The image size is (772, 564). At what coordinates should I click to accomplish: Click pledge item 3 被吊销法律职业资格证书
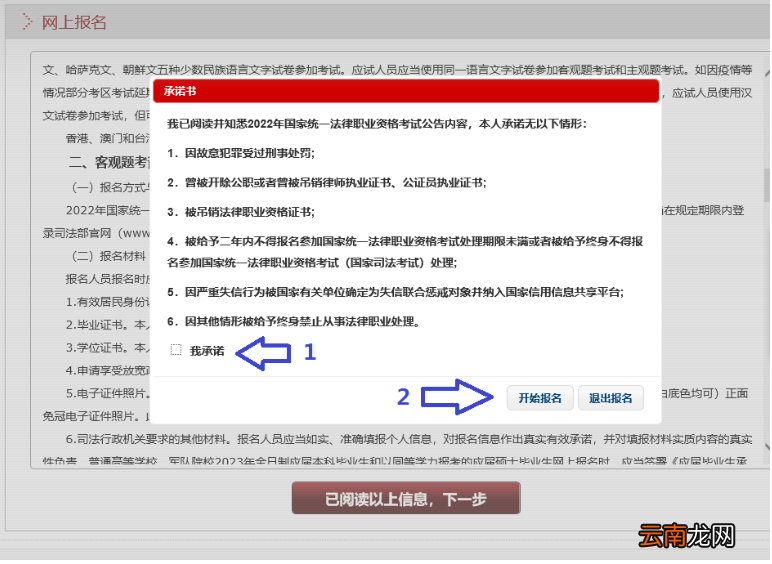[x=241, y=212]
